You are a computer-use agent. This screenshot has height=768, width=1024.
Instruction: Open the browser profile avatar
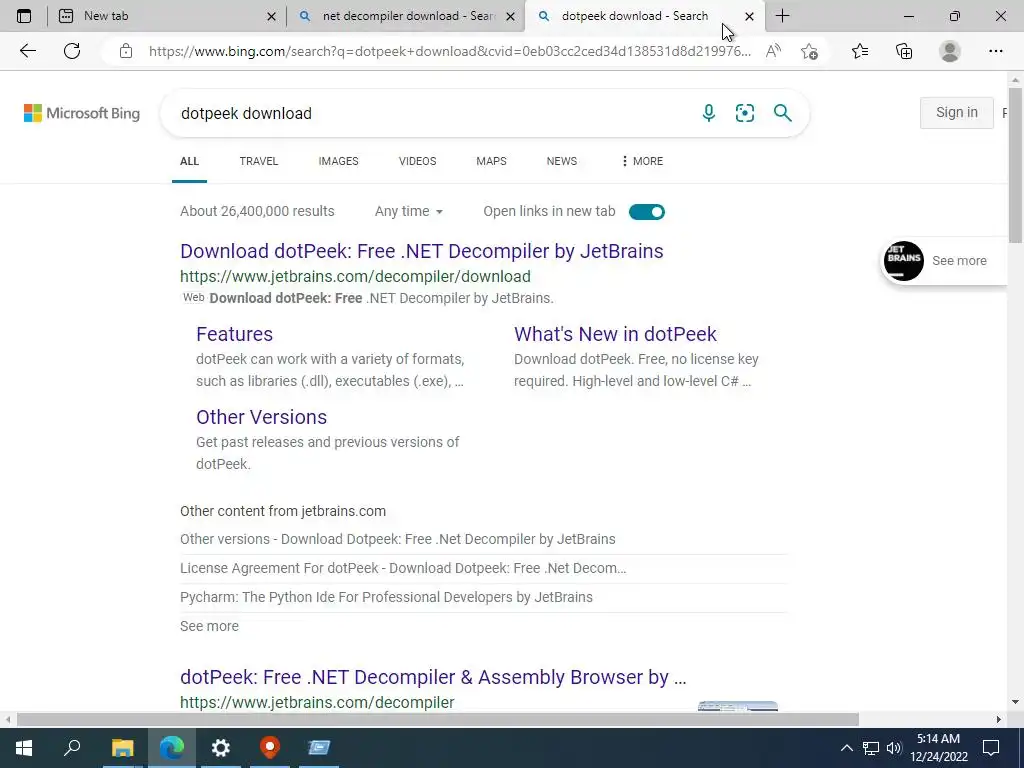point(950,51)
